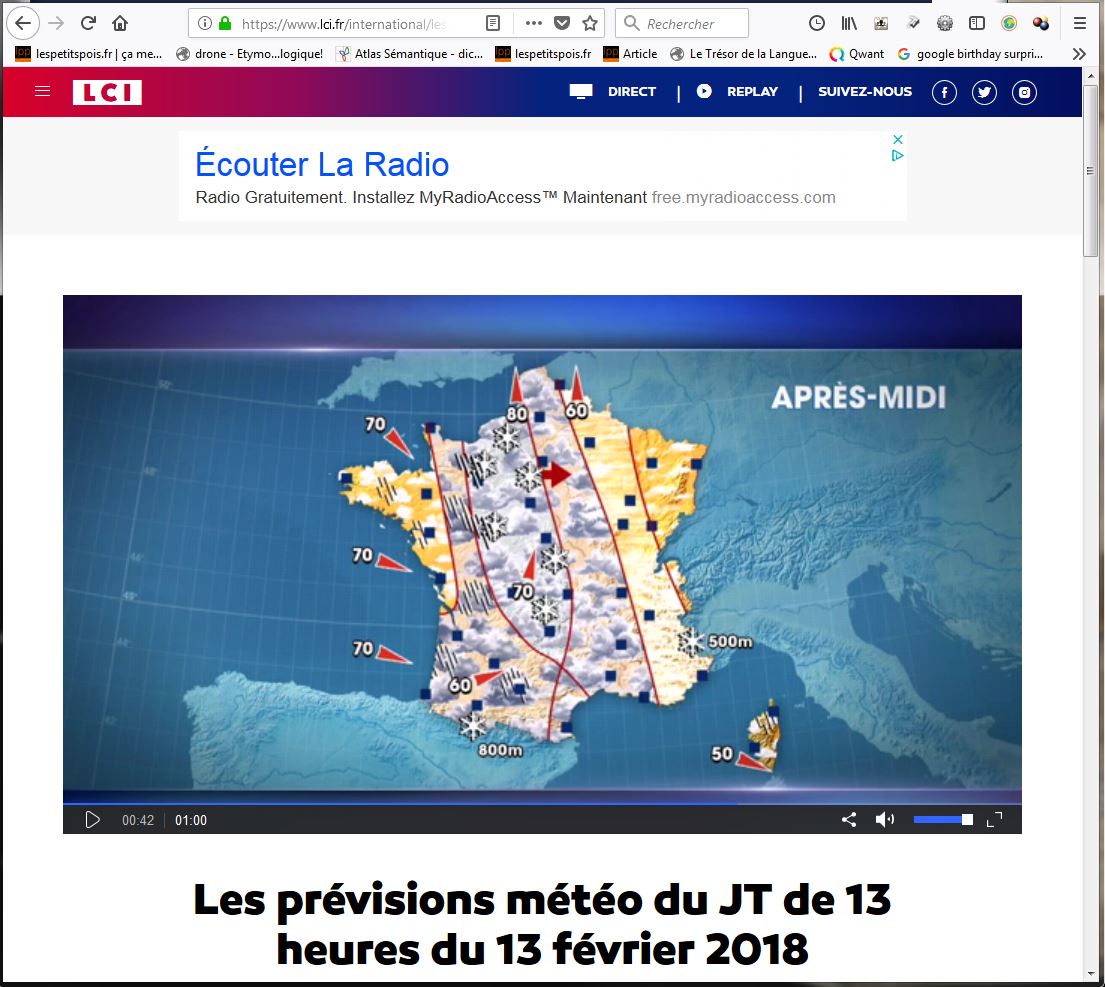Open Le Trésor de la Langue bookmark
The image size is (1105, 987).
[x=743, y=54]
